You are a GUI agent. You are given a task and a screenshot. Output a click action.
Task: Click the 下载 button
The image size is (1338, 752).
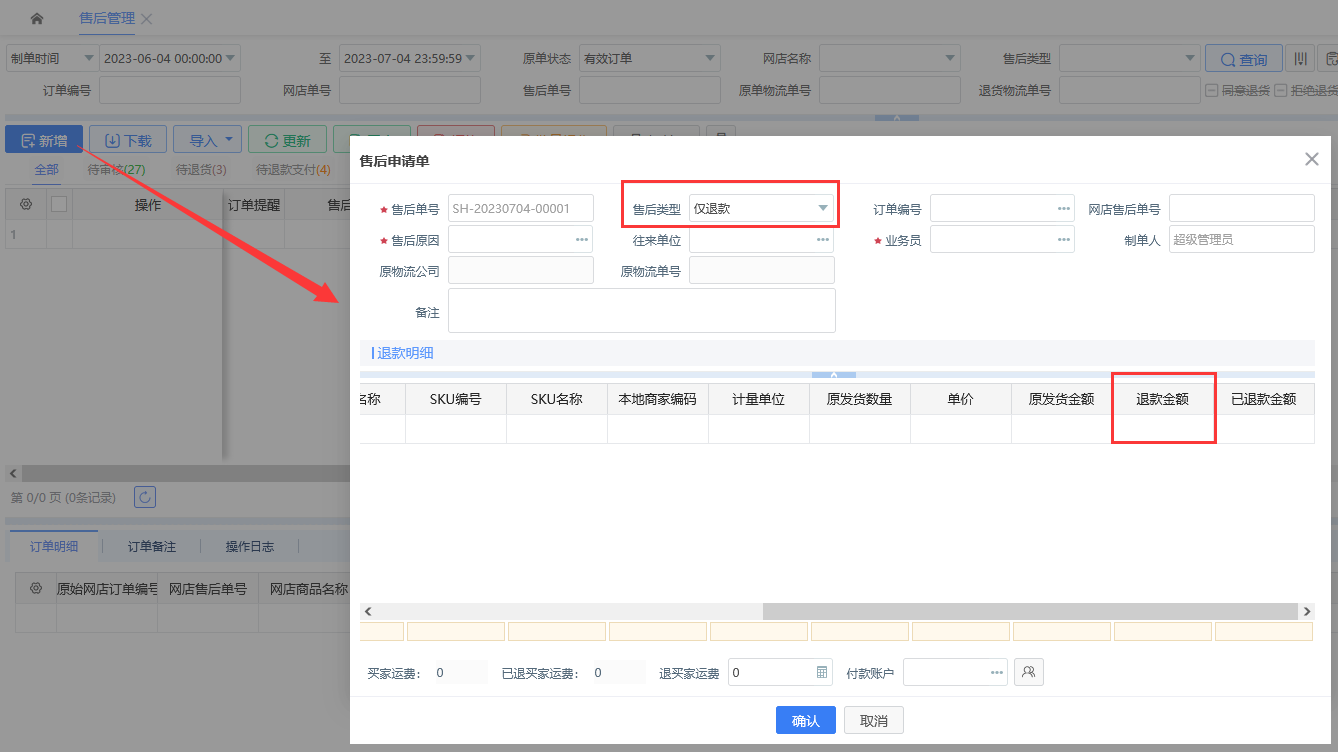click(128, 140)
